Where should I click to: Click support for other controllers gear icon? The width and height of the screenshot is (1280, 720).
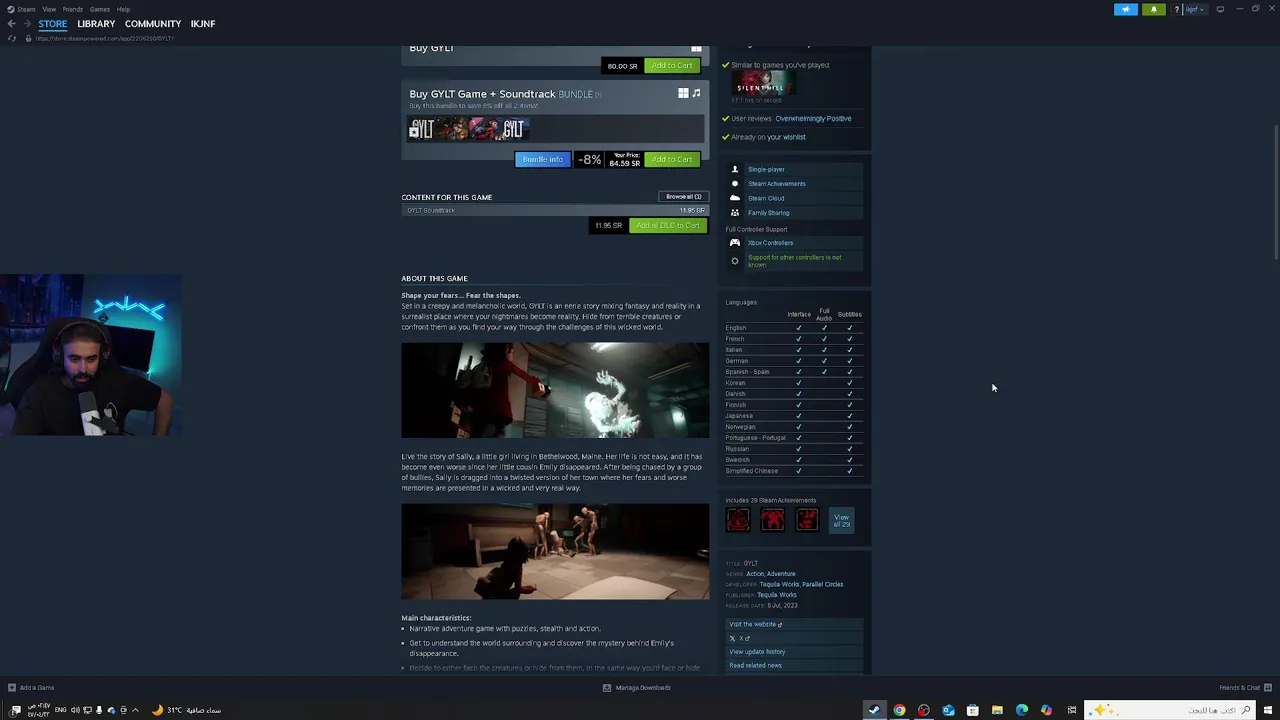[735, 261]
